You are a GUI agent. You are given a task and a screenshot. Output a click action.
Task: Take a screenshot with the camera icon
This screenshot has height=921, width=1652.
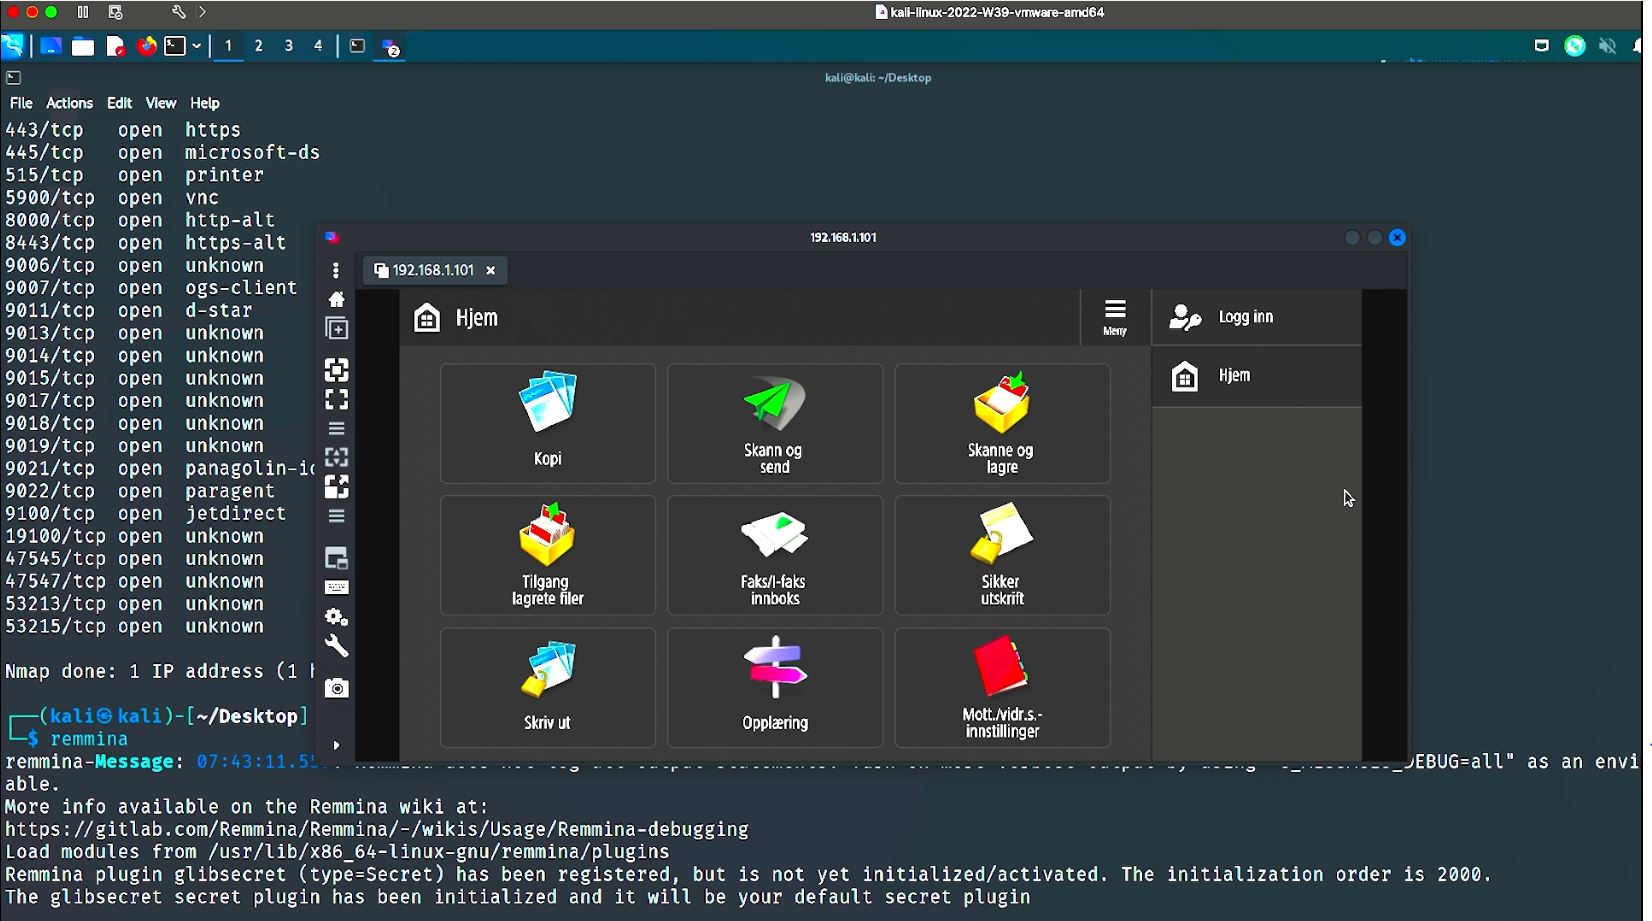(337, 688)
